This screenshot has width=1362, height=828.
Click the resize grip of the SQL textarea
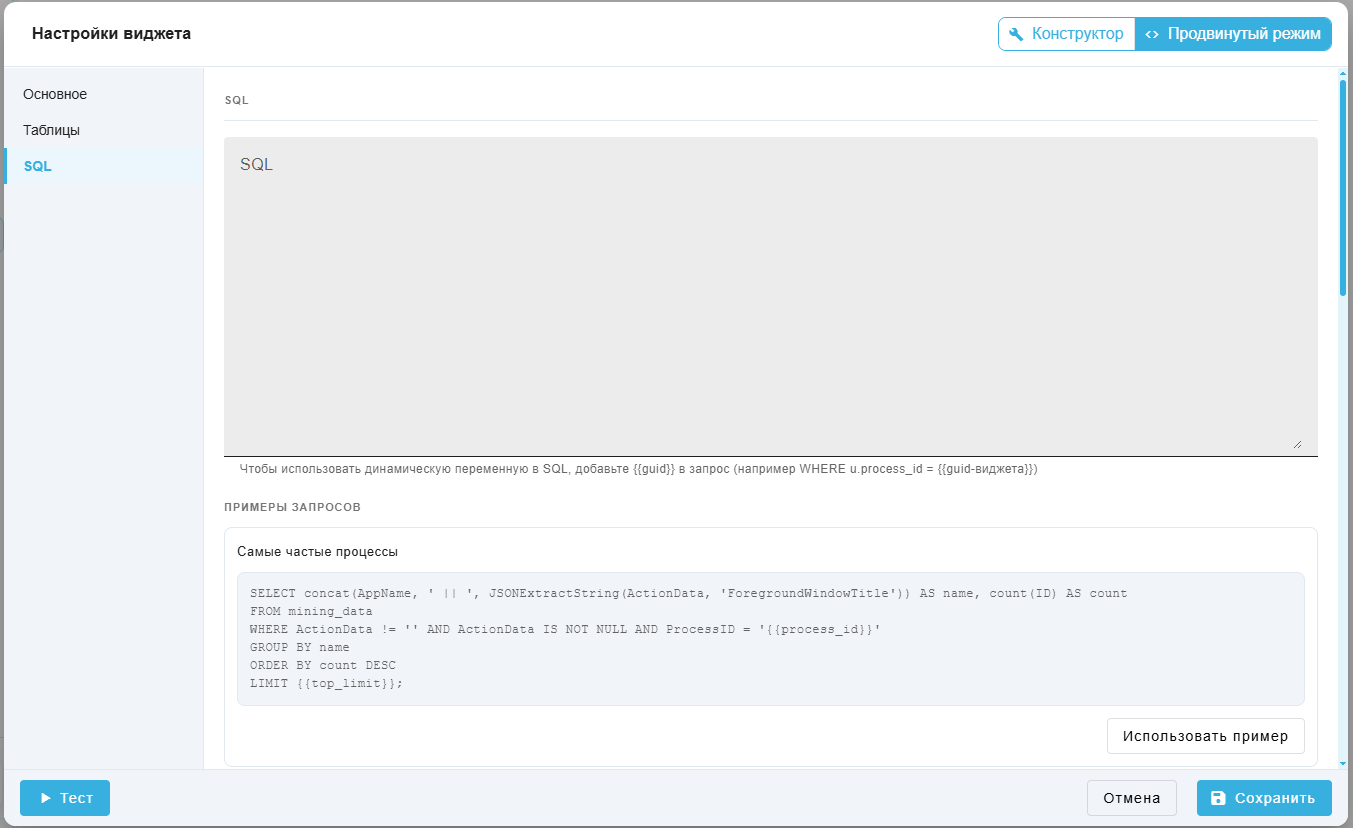click(1297, 443)
